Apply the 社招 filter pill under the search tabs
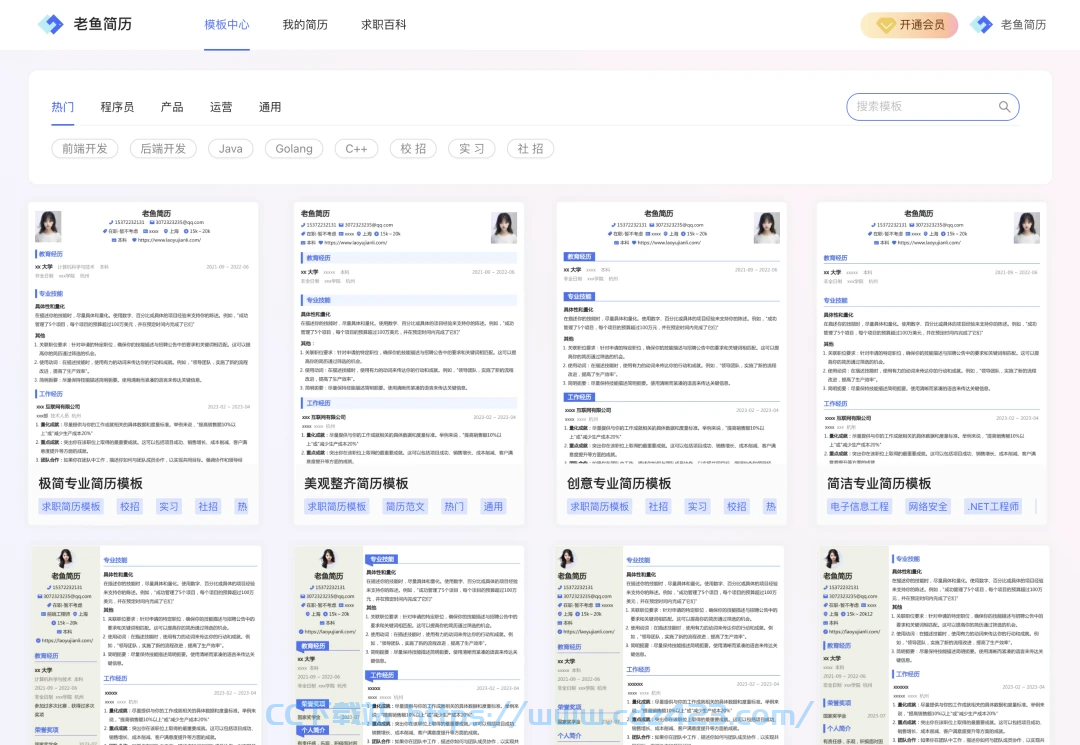The image size is (1080, 745). point(530,149)
